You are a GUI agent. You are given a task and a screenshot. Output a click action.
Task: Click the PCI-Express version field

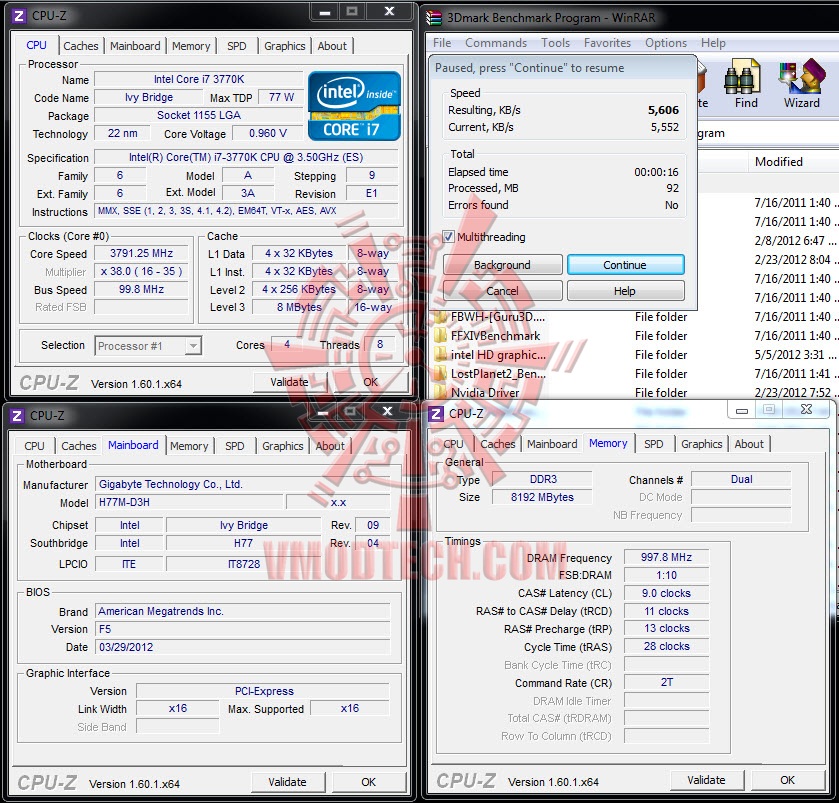[264, 691]
